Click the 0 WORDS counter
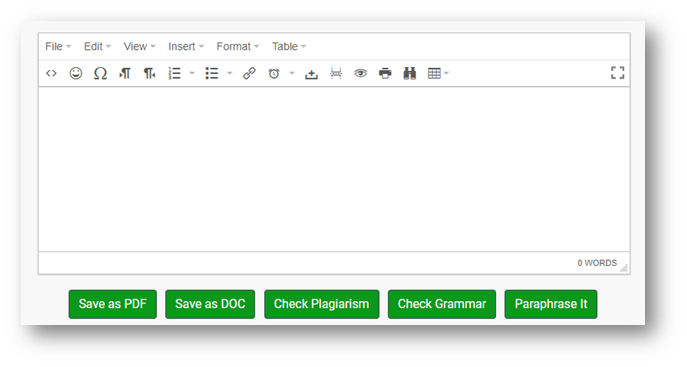 coord(597,263)
